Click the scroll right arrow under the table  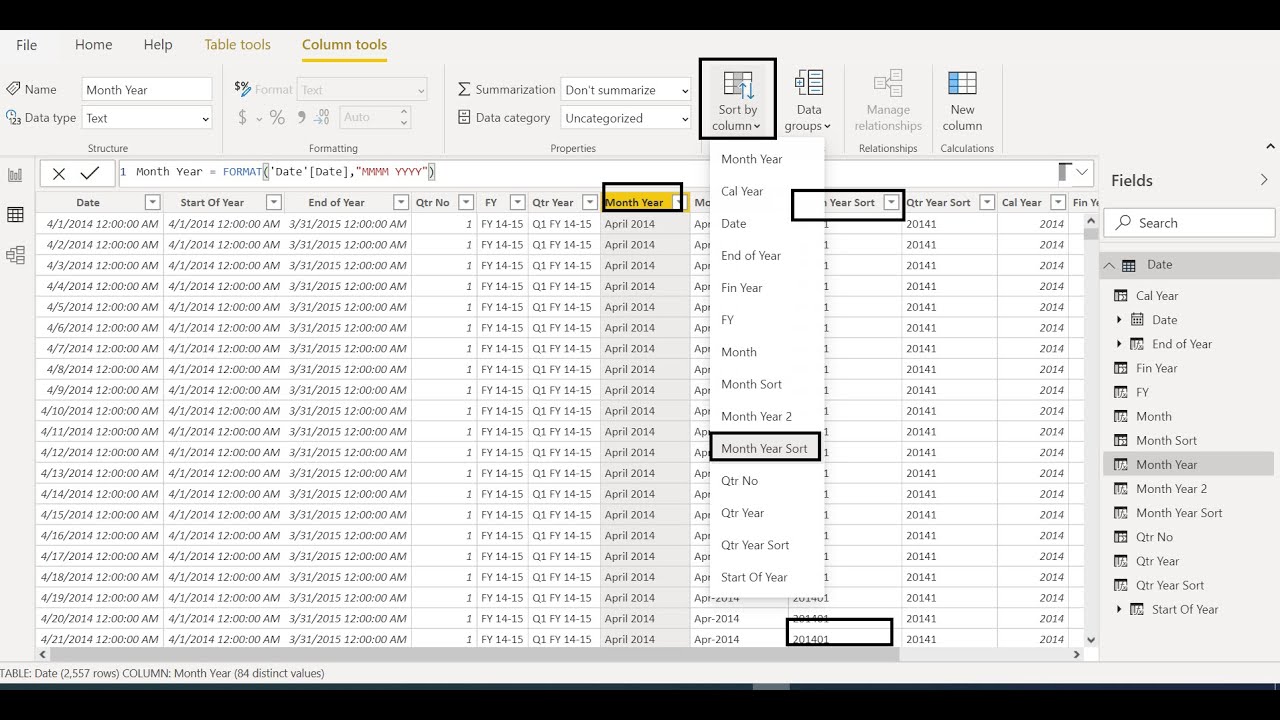(x=1077, y=655)
